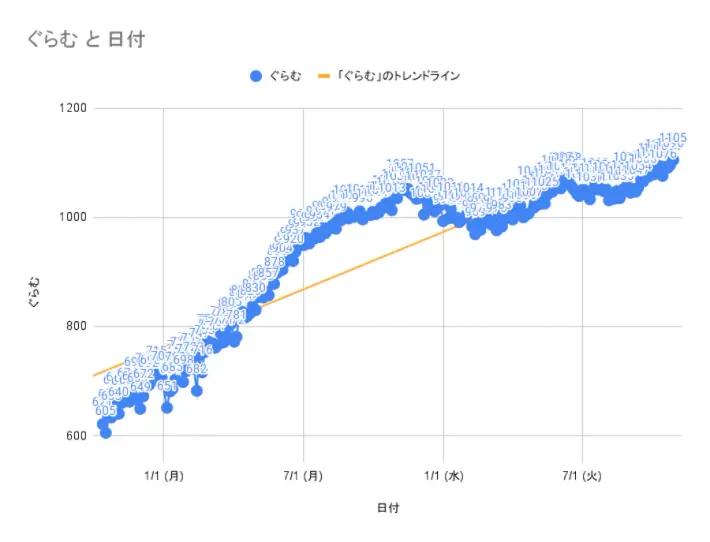The image size is (710, 542).
Task: Select the 600 y-axis tick label
Action: pos(76,435)
